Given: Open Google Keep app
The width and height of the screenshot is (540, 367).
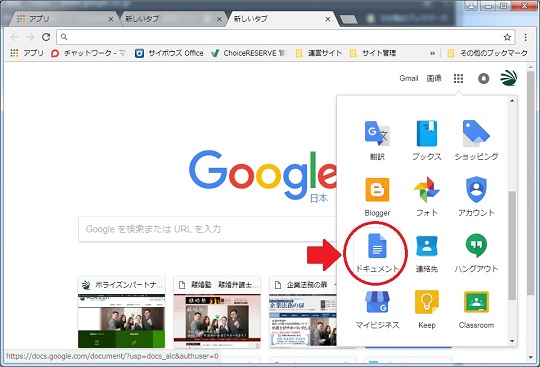Looking at the screenshot, I should tap(427, 309).
